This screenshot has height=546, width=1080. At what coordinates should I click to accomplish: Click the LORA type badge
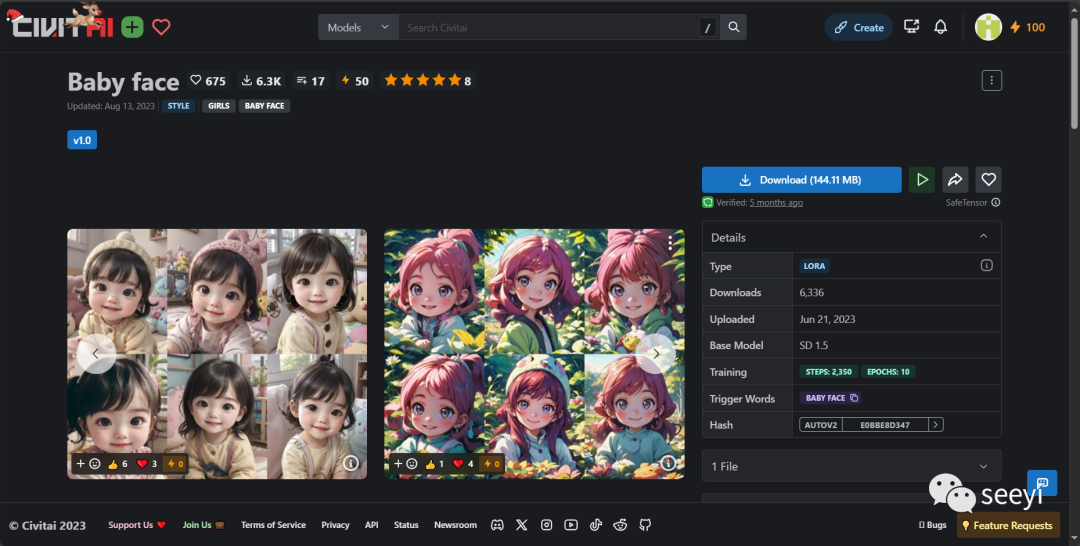[814, 266]
